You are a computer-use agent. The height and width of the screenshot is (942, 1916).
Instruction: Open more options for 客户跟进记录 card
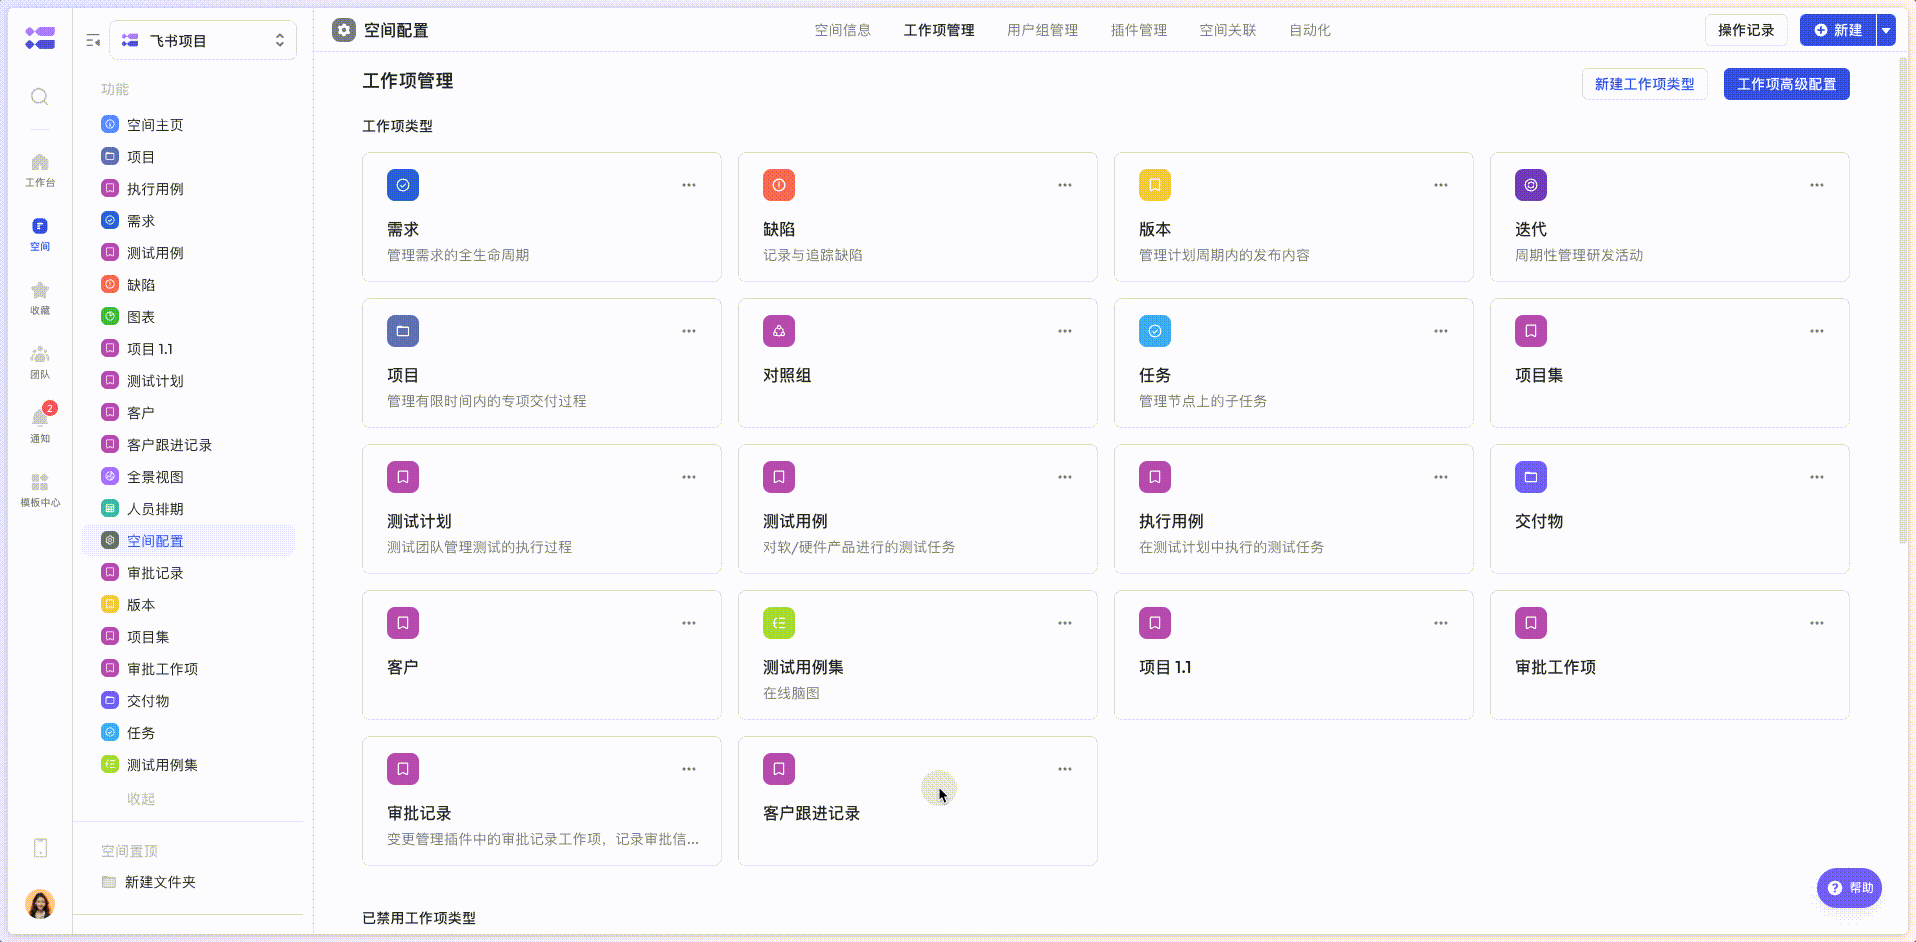[1065, 769]
